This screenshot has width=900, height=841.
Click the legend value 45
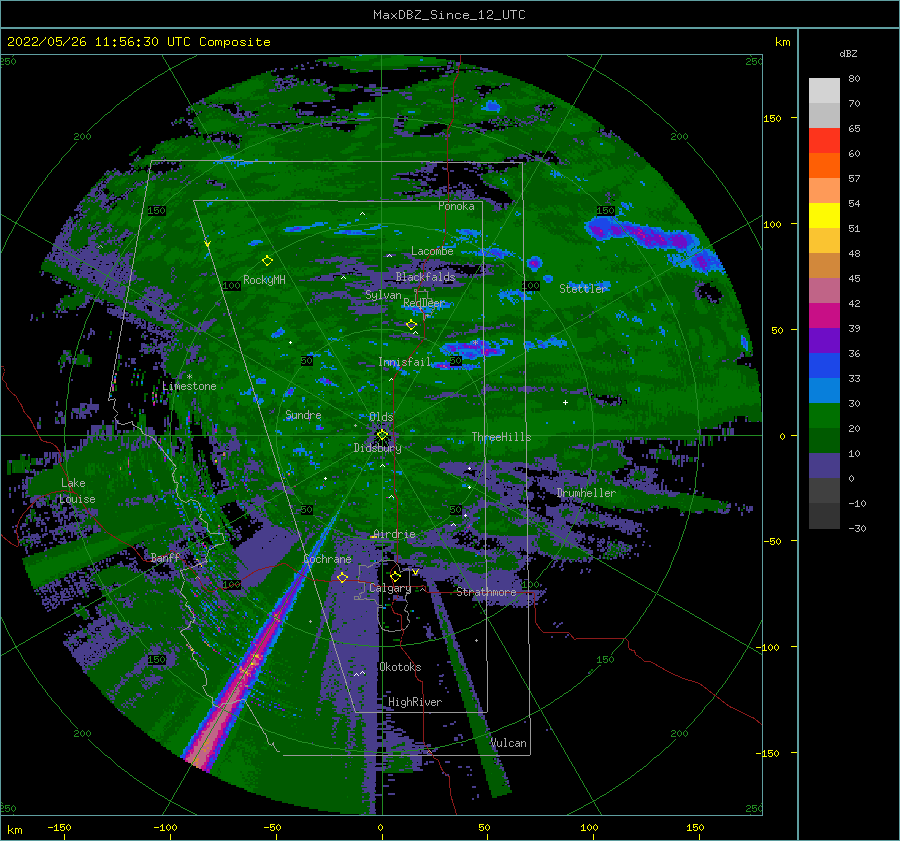tap(854, 278)
